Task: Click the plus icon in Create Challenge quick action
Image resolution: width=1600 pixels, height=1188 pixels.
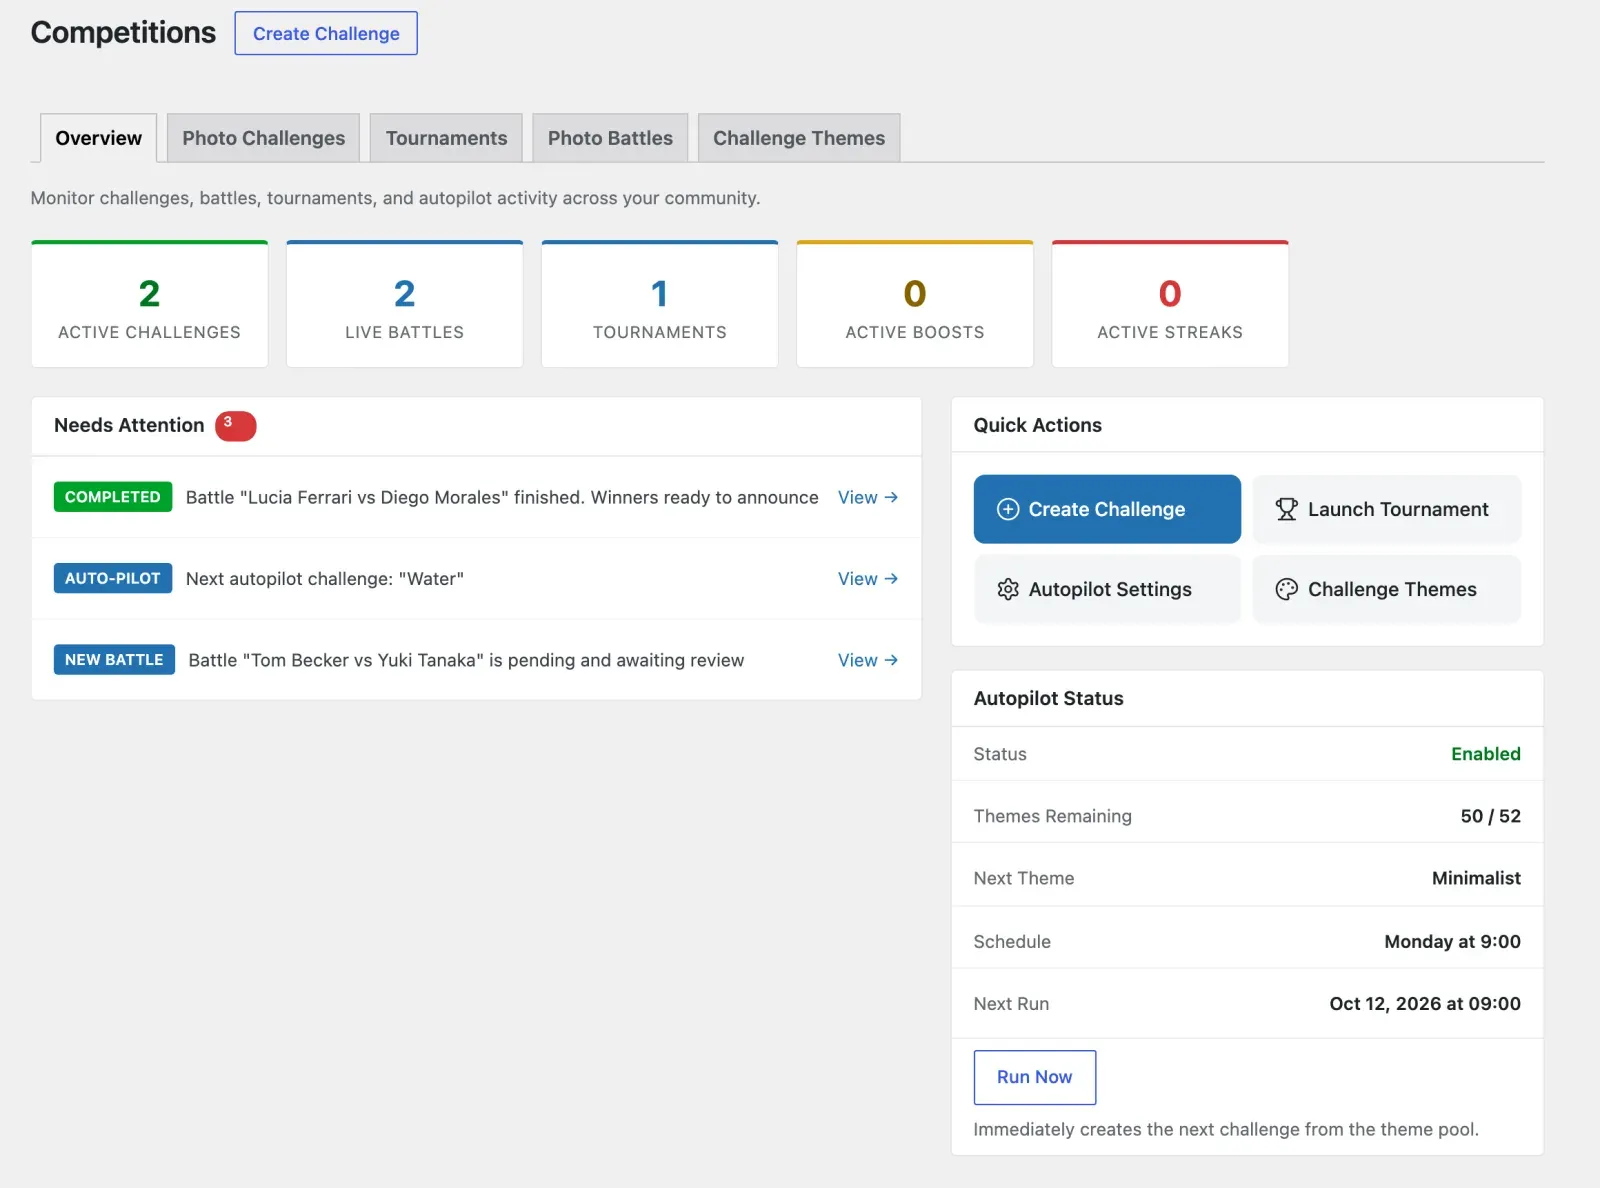Action: click(1008, 509)
